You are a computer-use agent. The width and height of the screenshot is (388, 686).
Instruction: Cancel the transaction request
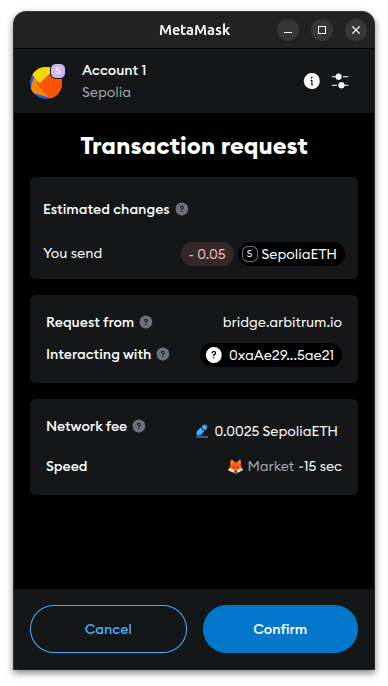[x=108, y=629]
